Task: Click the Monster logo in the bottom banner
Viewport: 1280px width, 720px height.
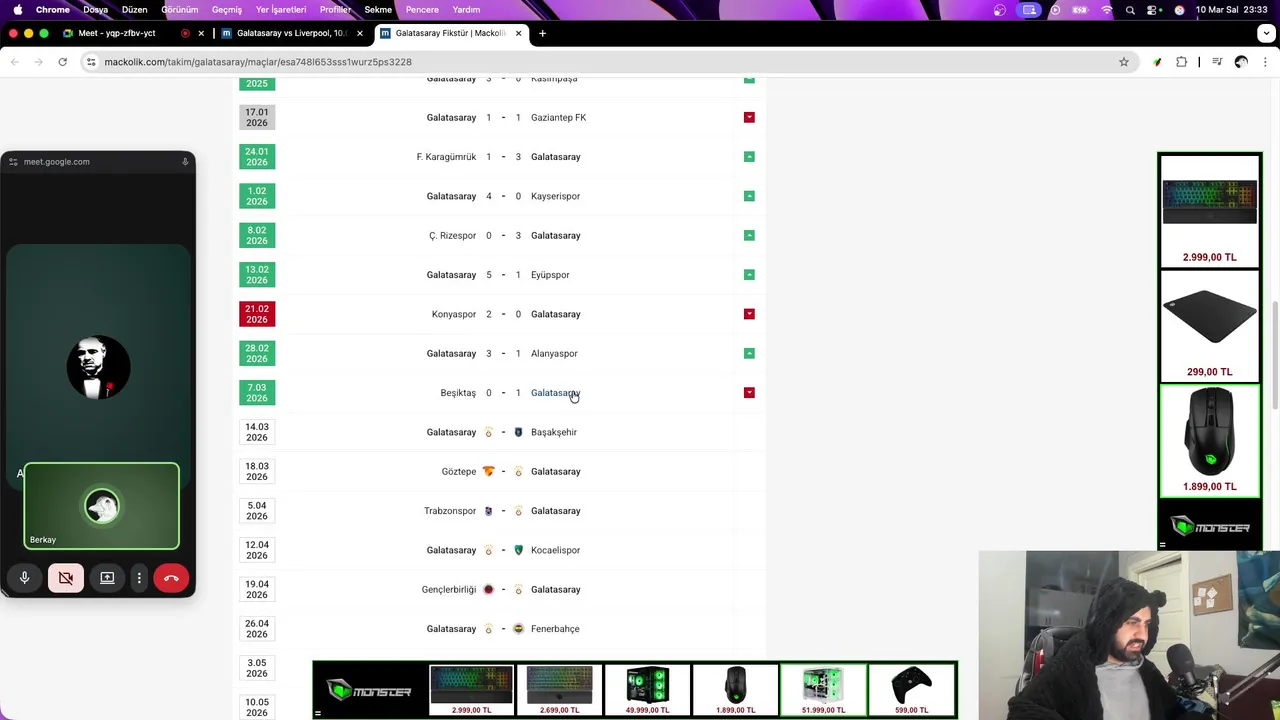Action: coord(369,690)
